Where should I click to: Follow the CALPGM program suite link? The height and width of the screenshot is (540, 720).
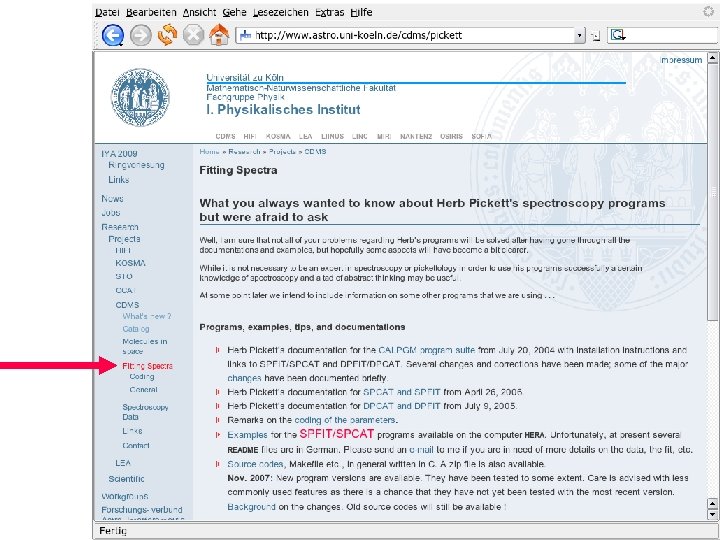[427, 350]
